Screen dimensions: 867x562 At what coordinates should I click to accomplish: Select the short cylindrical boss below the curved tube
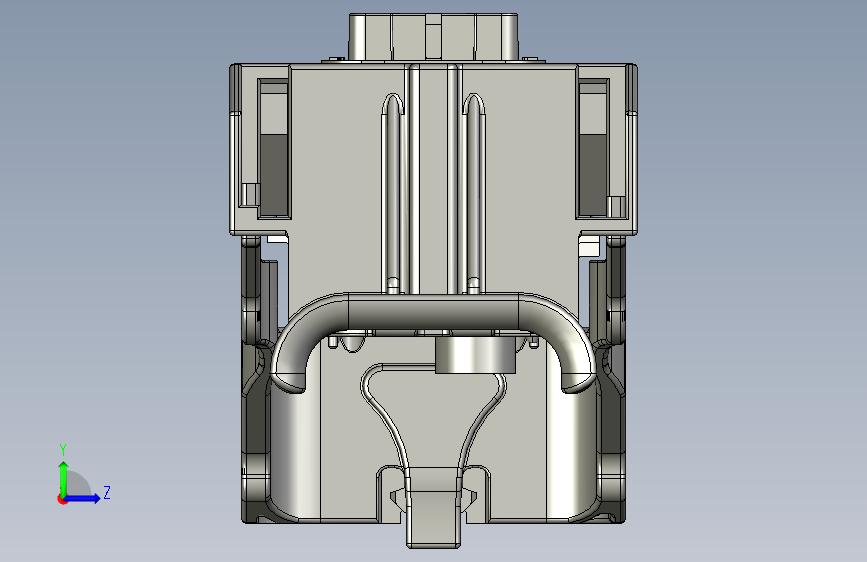[475, 355]
